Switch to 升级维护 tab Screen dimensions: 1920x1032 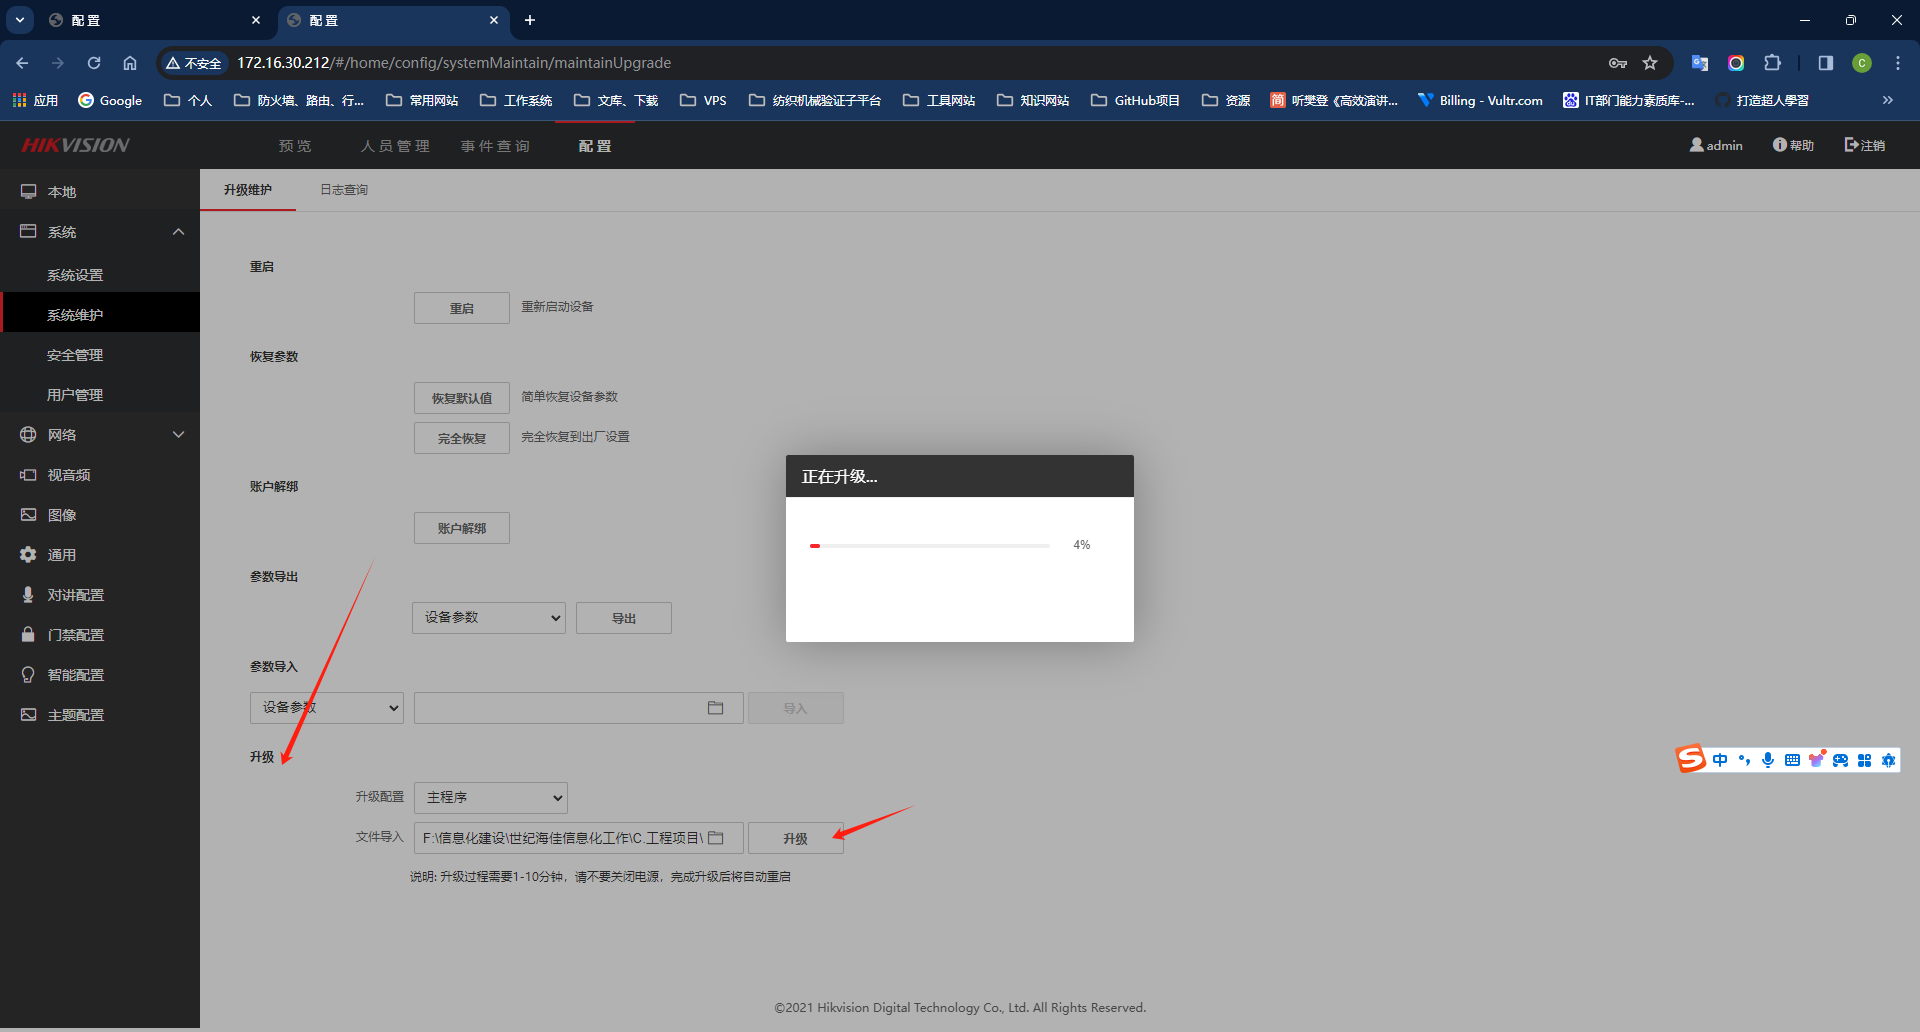coord(248,189)
